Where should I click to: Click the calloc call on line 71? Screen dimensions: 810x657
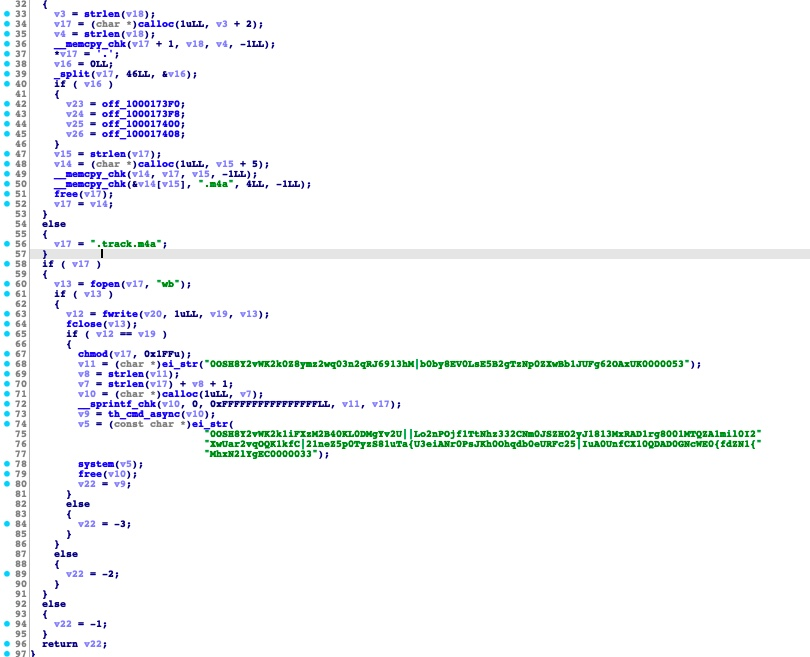tap(180, 394)
